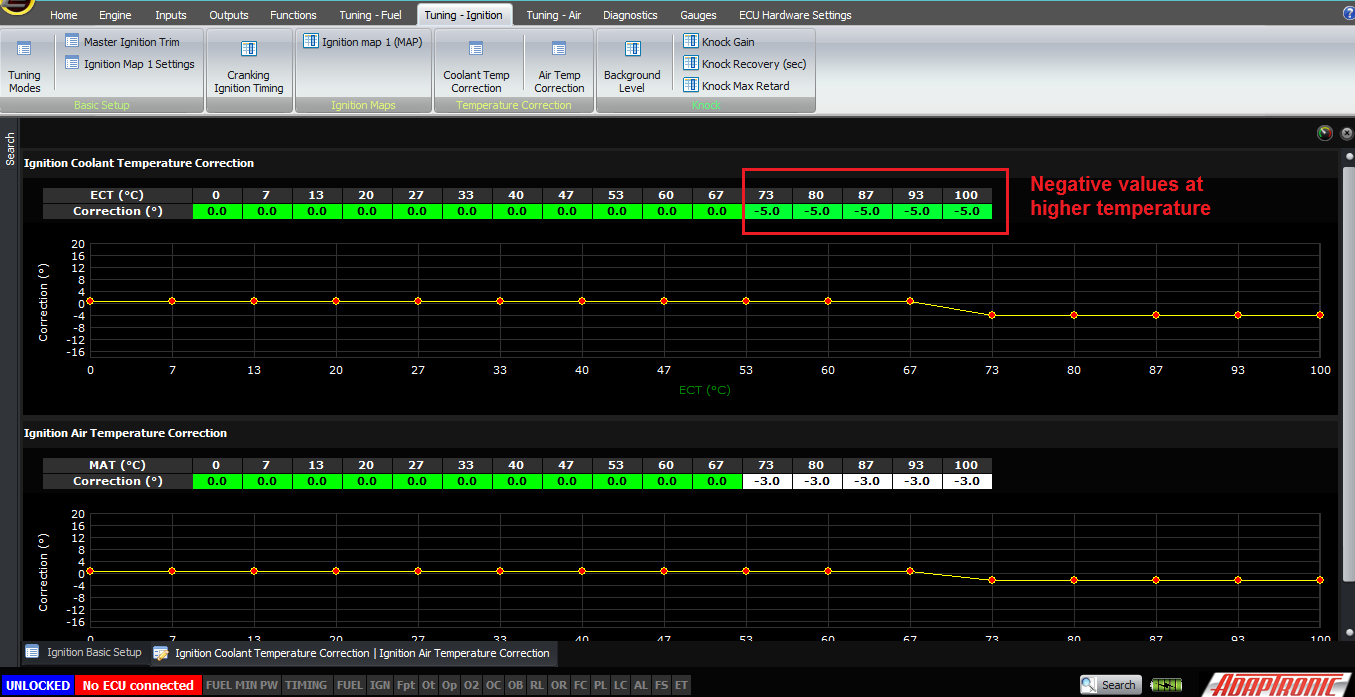Screen dimensions: 1355x697
Task: Select coolant correction cell under ECT 67
Action: [x=716, y=211]
